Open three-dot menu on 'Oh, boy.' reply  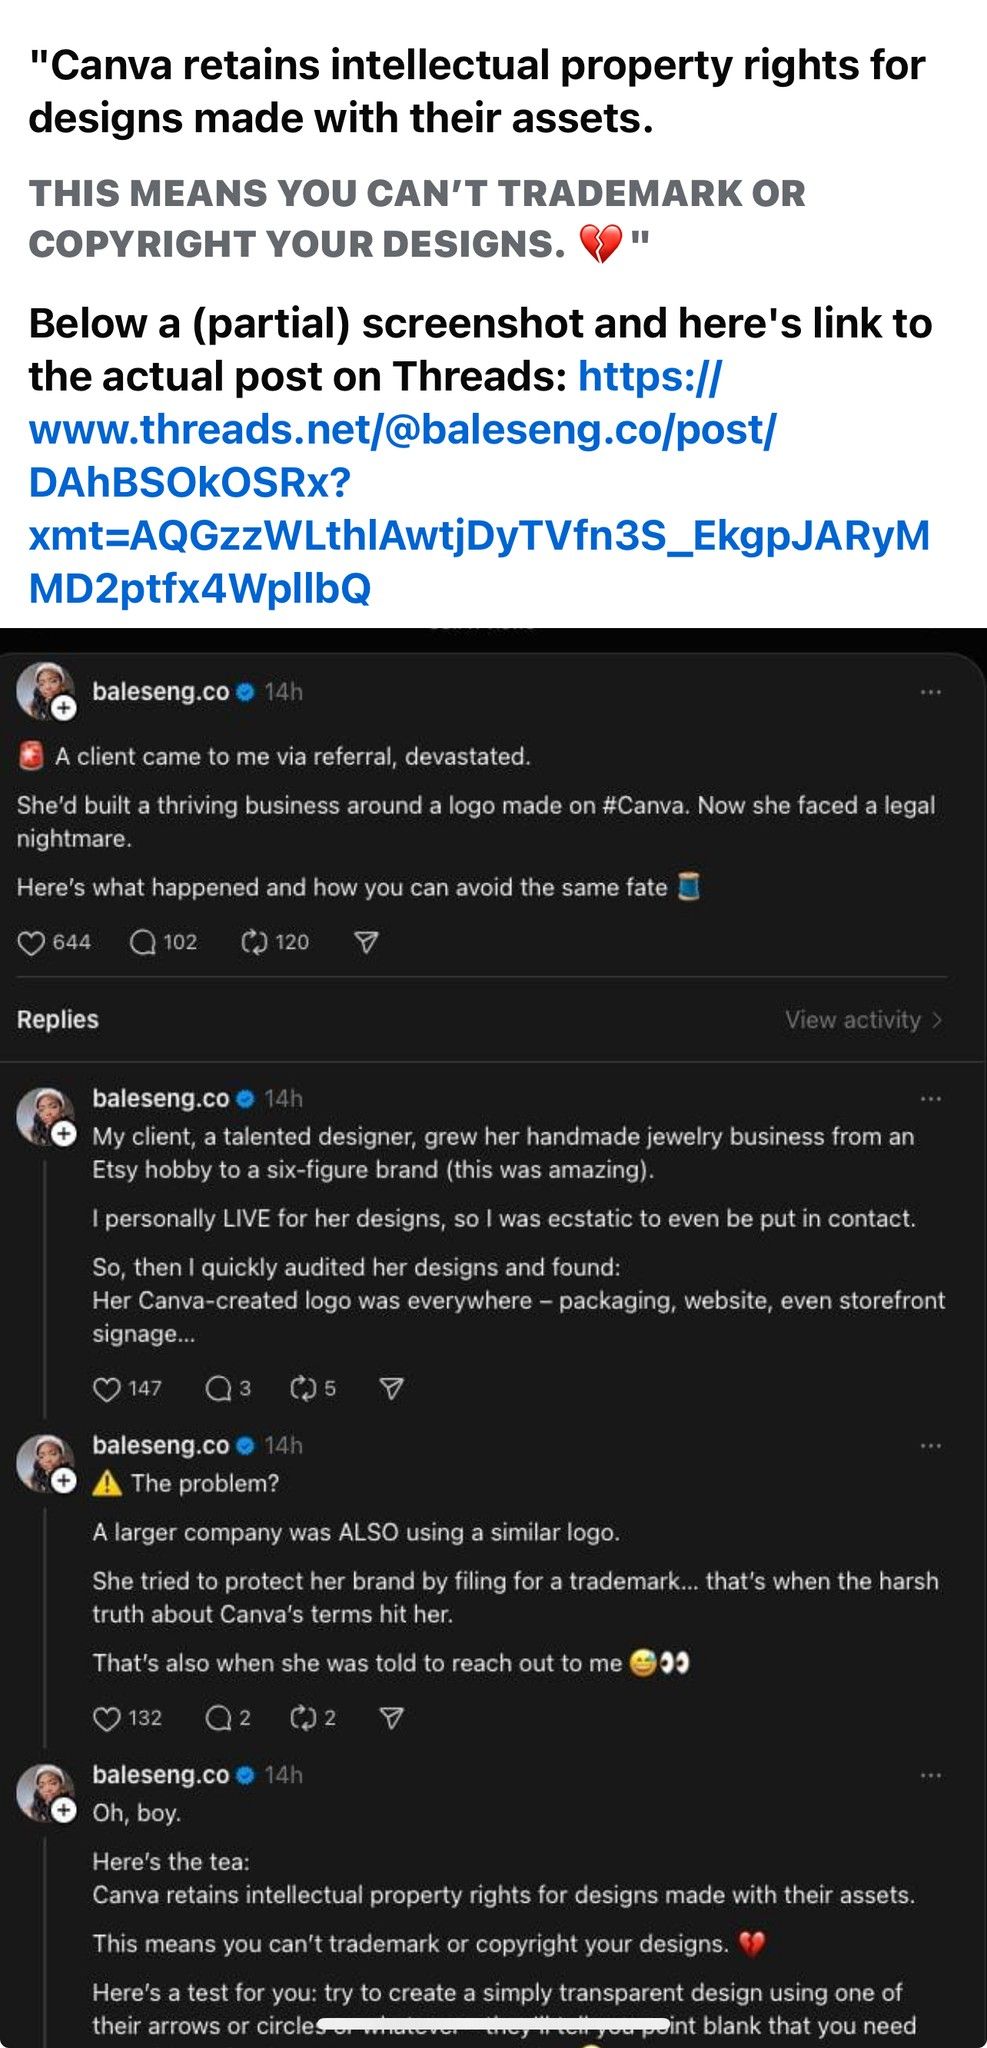pyautogui.click(x=931, y=1775)
